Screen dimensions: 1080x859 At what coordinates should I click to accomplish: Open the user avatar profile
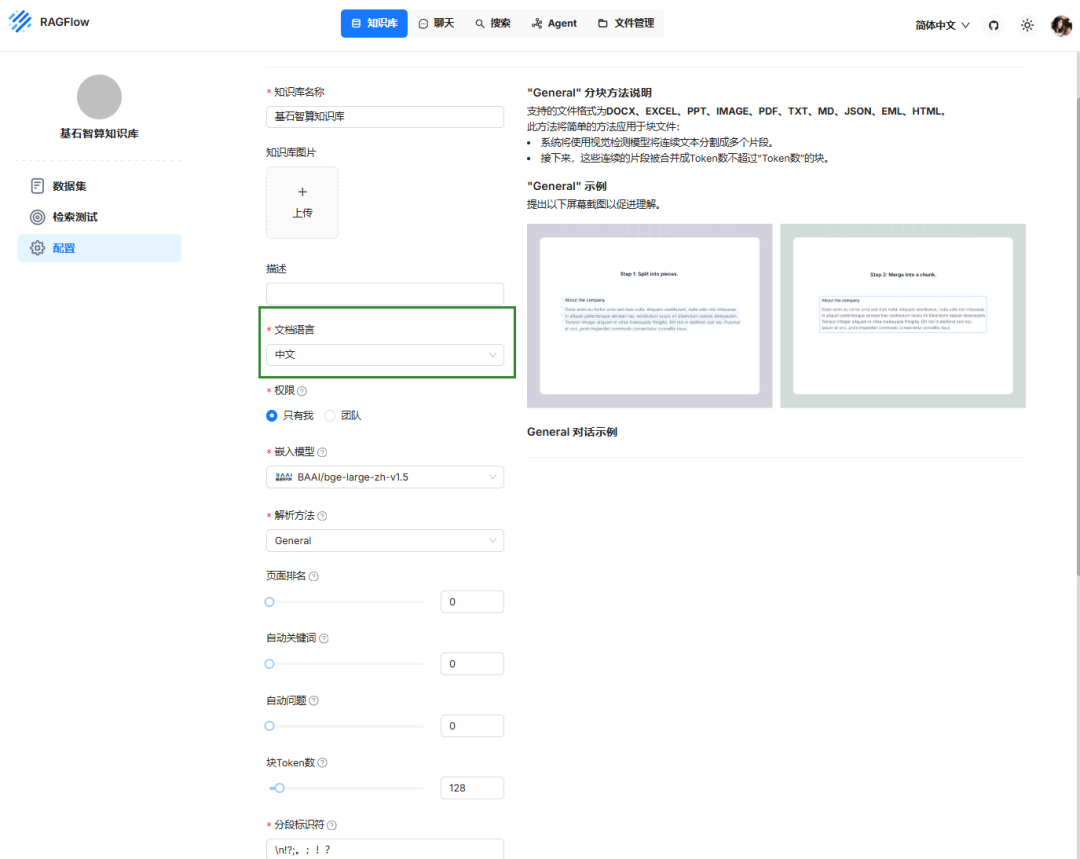pos(1061,25)
